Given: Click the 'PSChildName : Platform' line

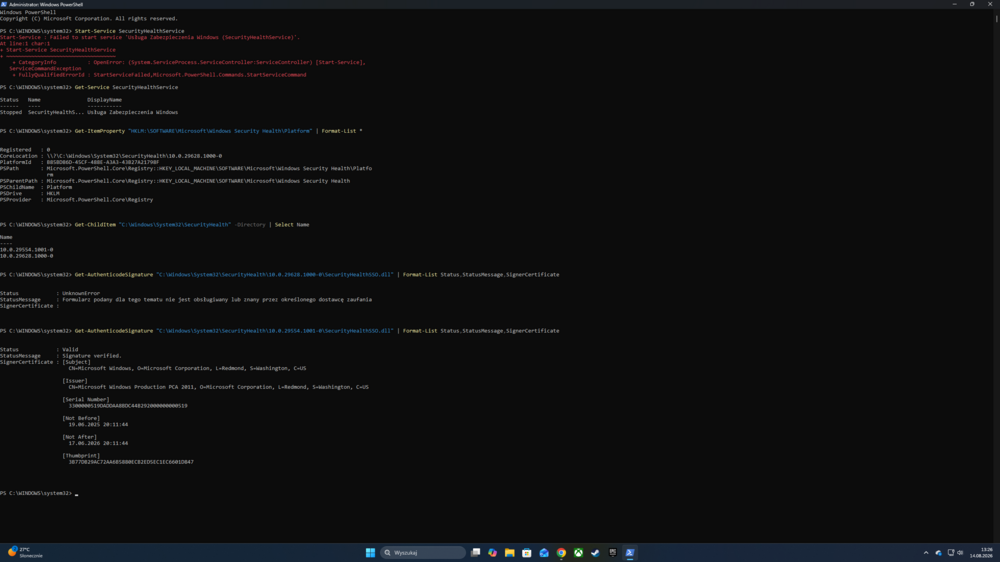Looking at the screenshot, I should pyautogui.click(x=36, y=187).
